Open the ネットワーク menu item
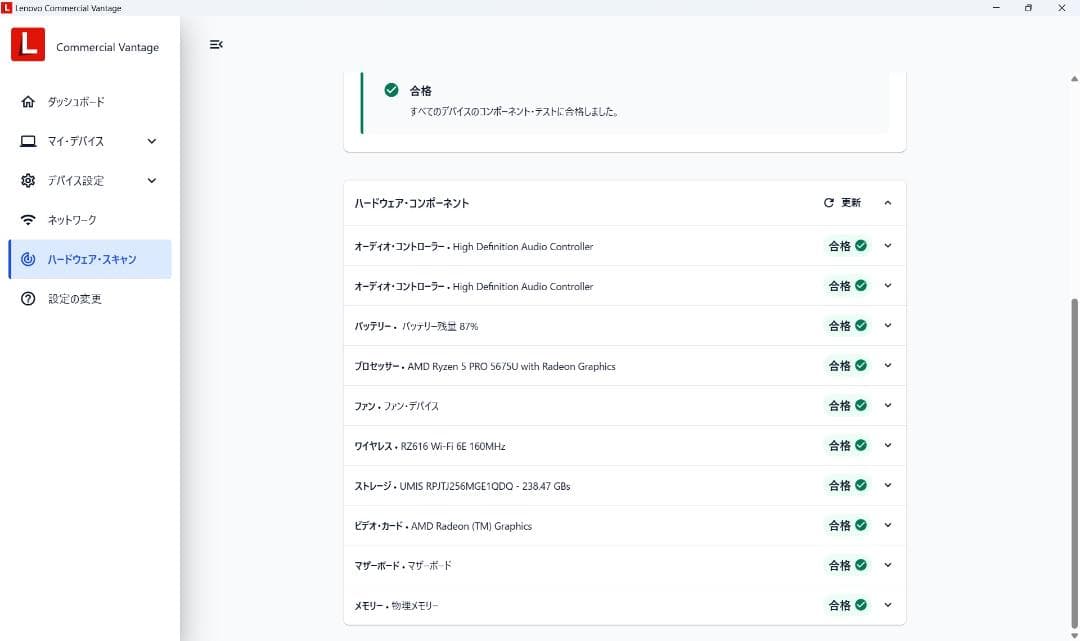 pos(72,220)
